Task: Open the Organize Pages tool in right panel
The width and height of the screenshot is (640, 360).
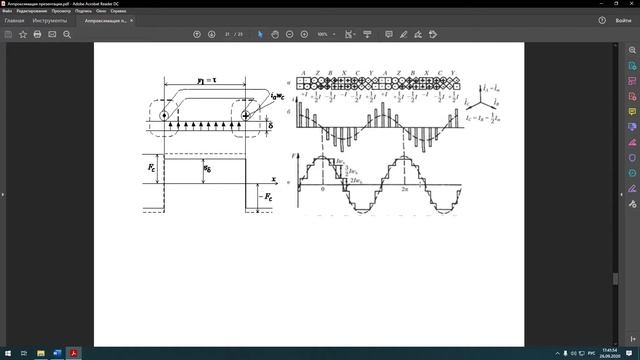Action: click(632, 81)
